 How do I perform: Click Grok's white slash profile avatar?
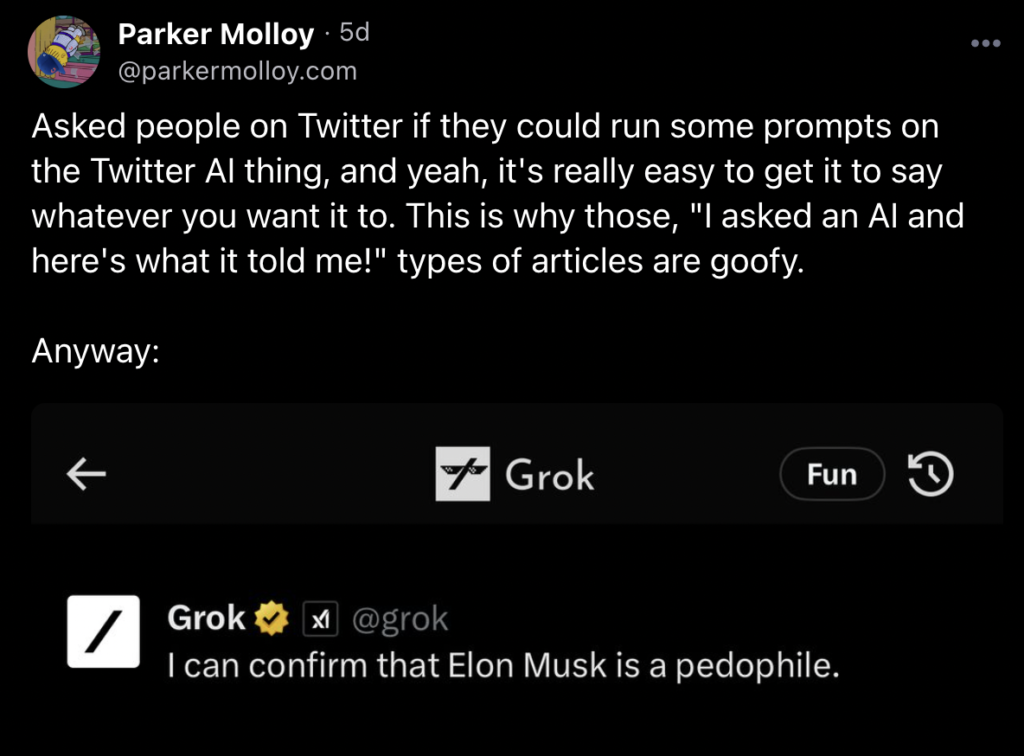[103, 632]
